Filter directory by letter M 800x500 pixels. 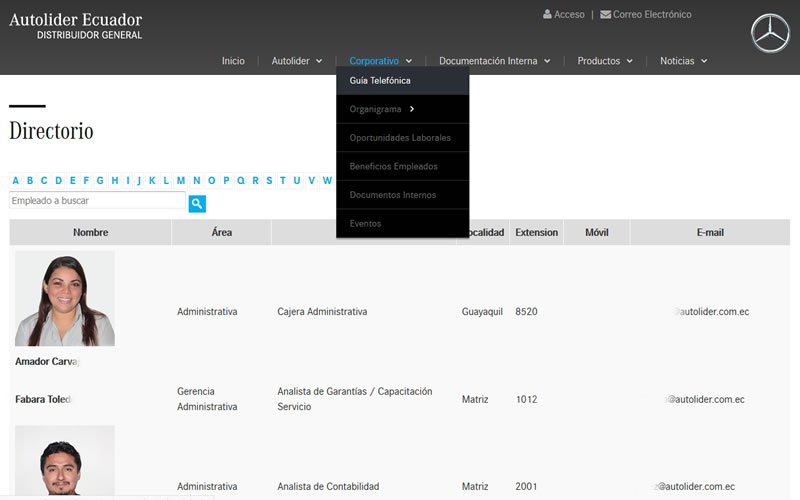tap(181, 181)
